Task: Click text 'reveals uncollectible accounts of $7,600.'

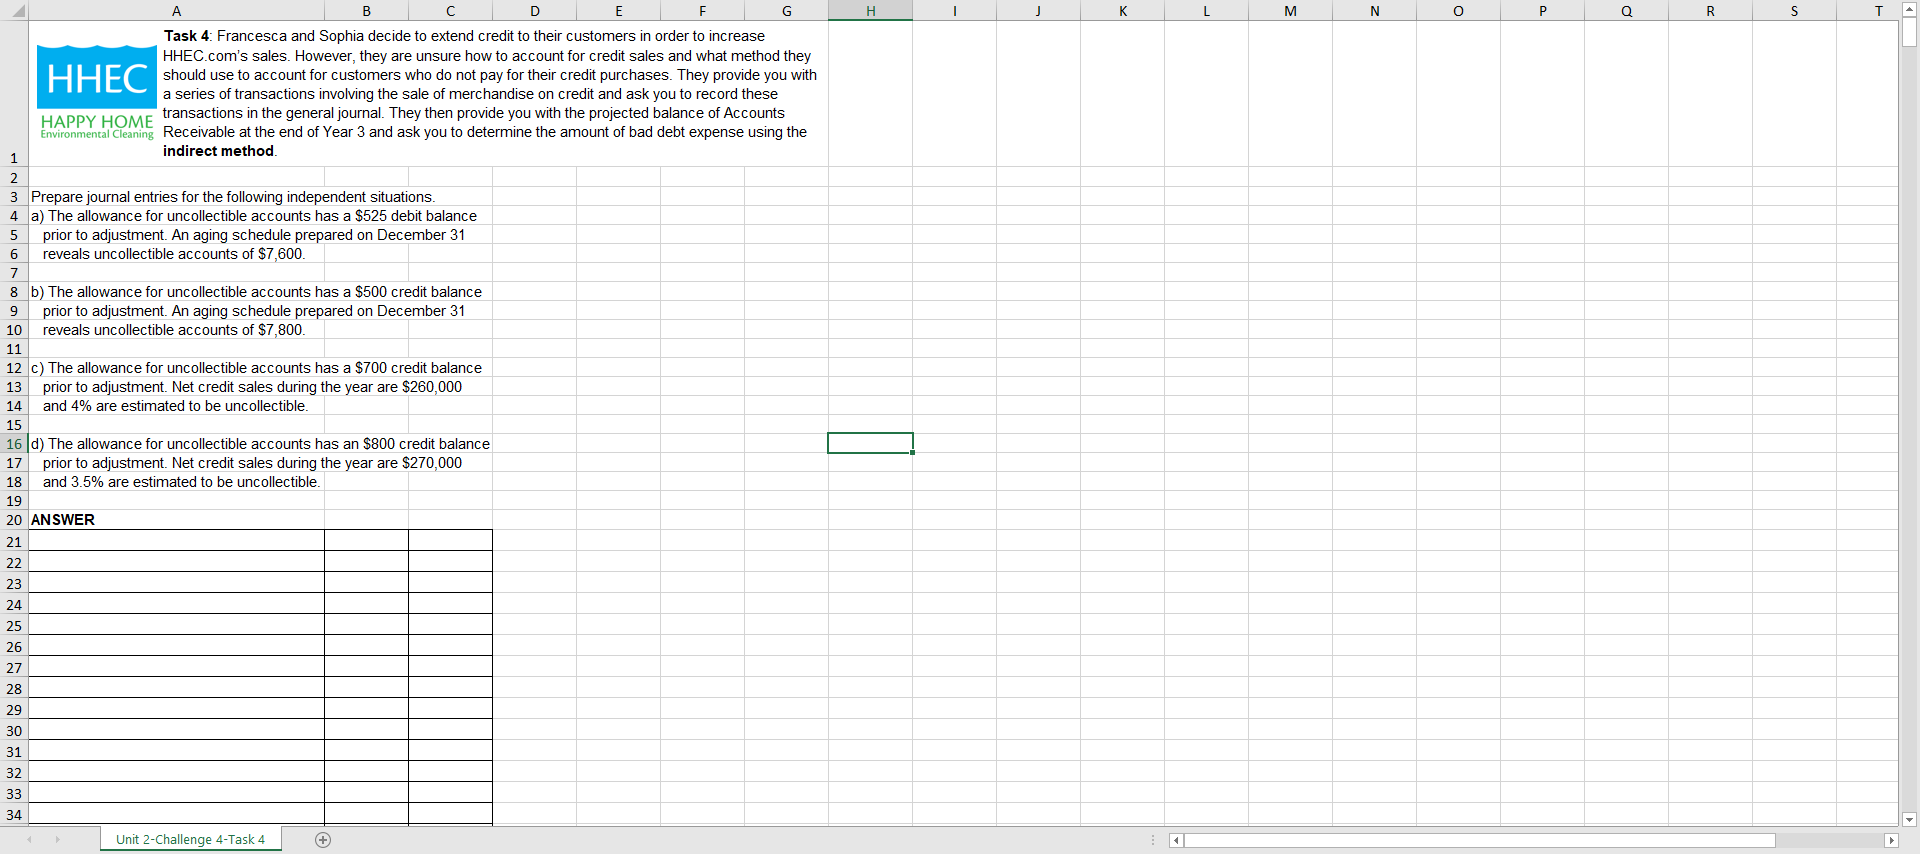Action: click(x=174, y=254)
